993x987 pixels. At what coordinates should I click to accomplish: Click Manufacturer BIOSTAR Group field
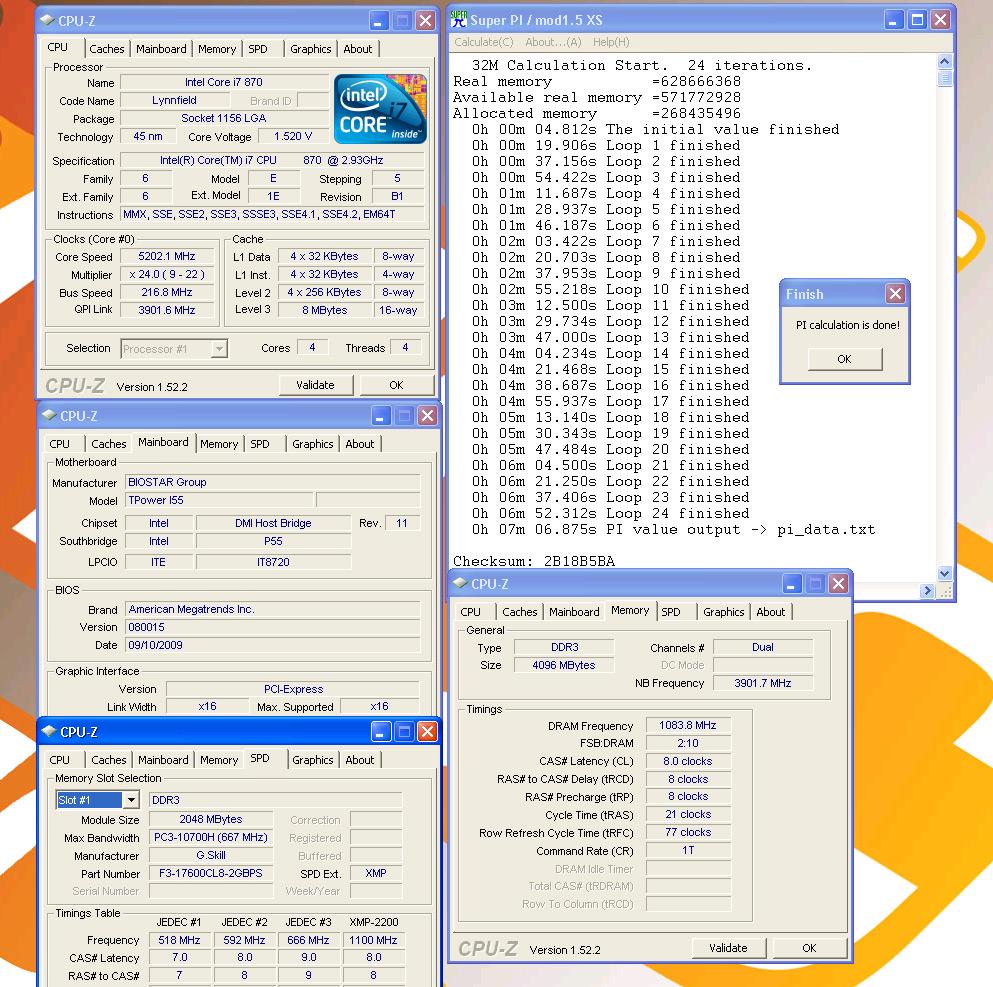[x=272, y=482]
